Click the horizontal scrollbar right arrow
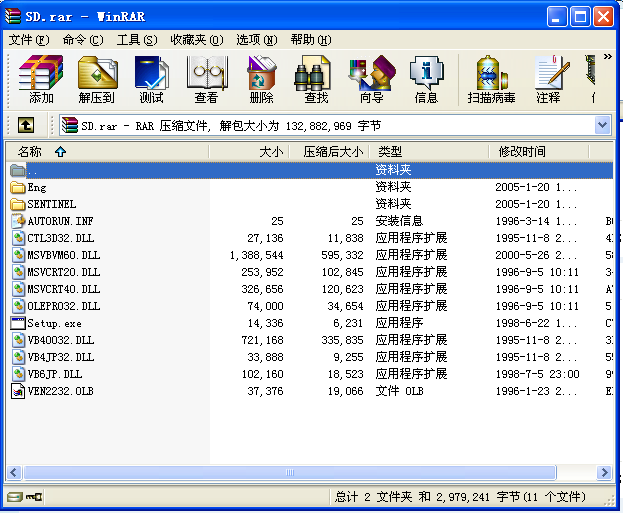 point(605,472)
